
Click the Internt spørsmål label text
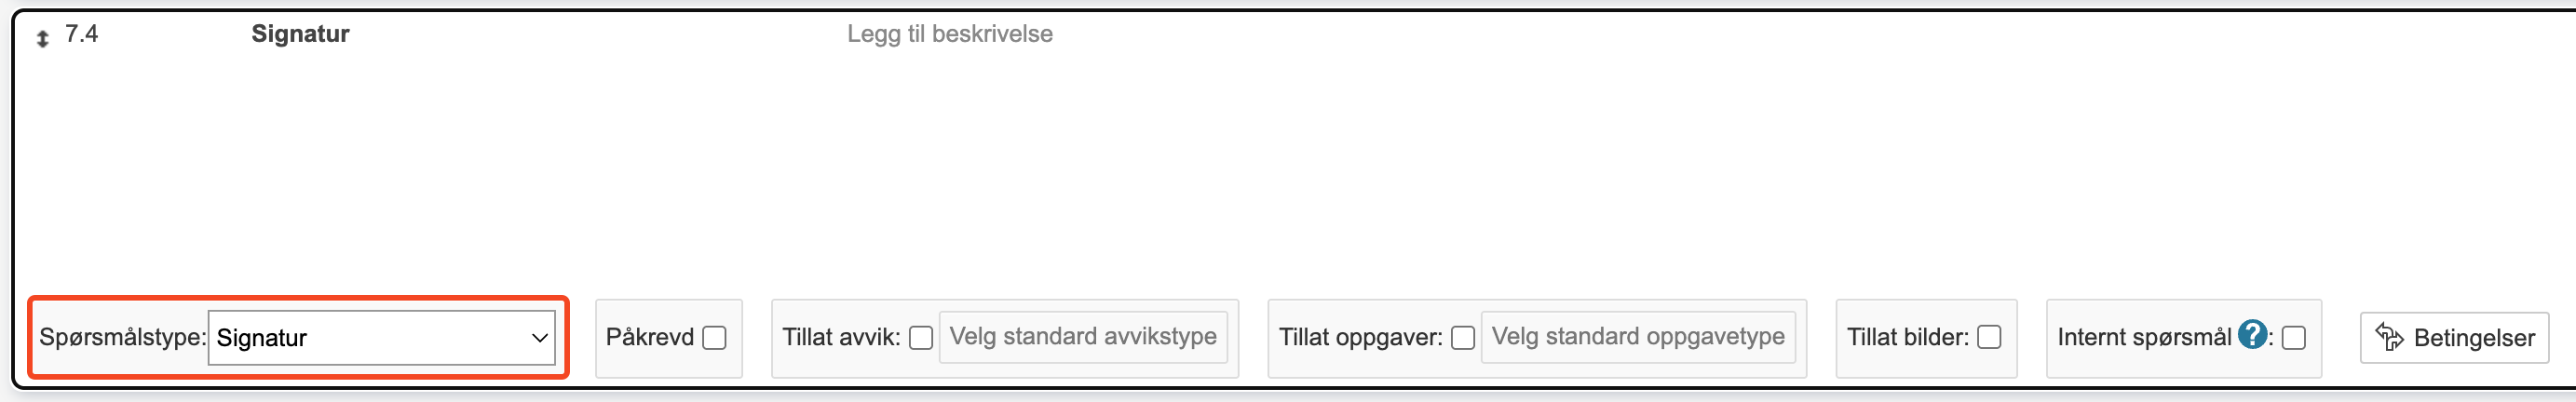(x=2143, y=337)
